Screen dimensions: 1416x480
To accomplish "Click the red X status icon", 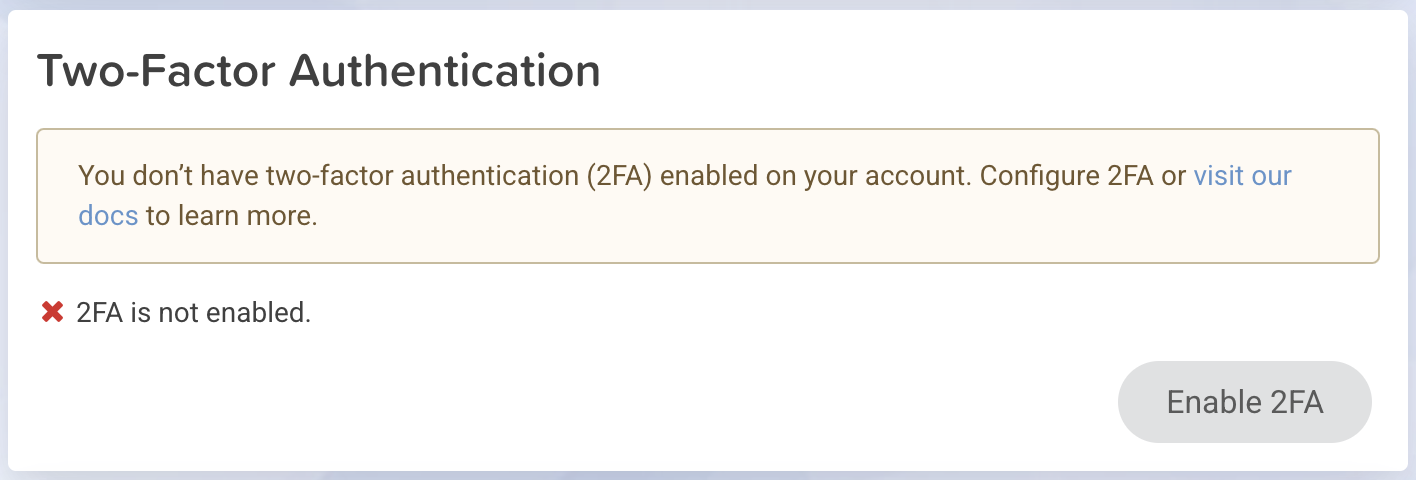I will click(x=52, y=313).
